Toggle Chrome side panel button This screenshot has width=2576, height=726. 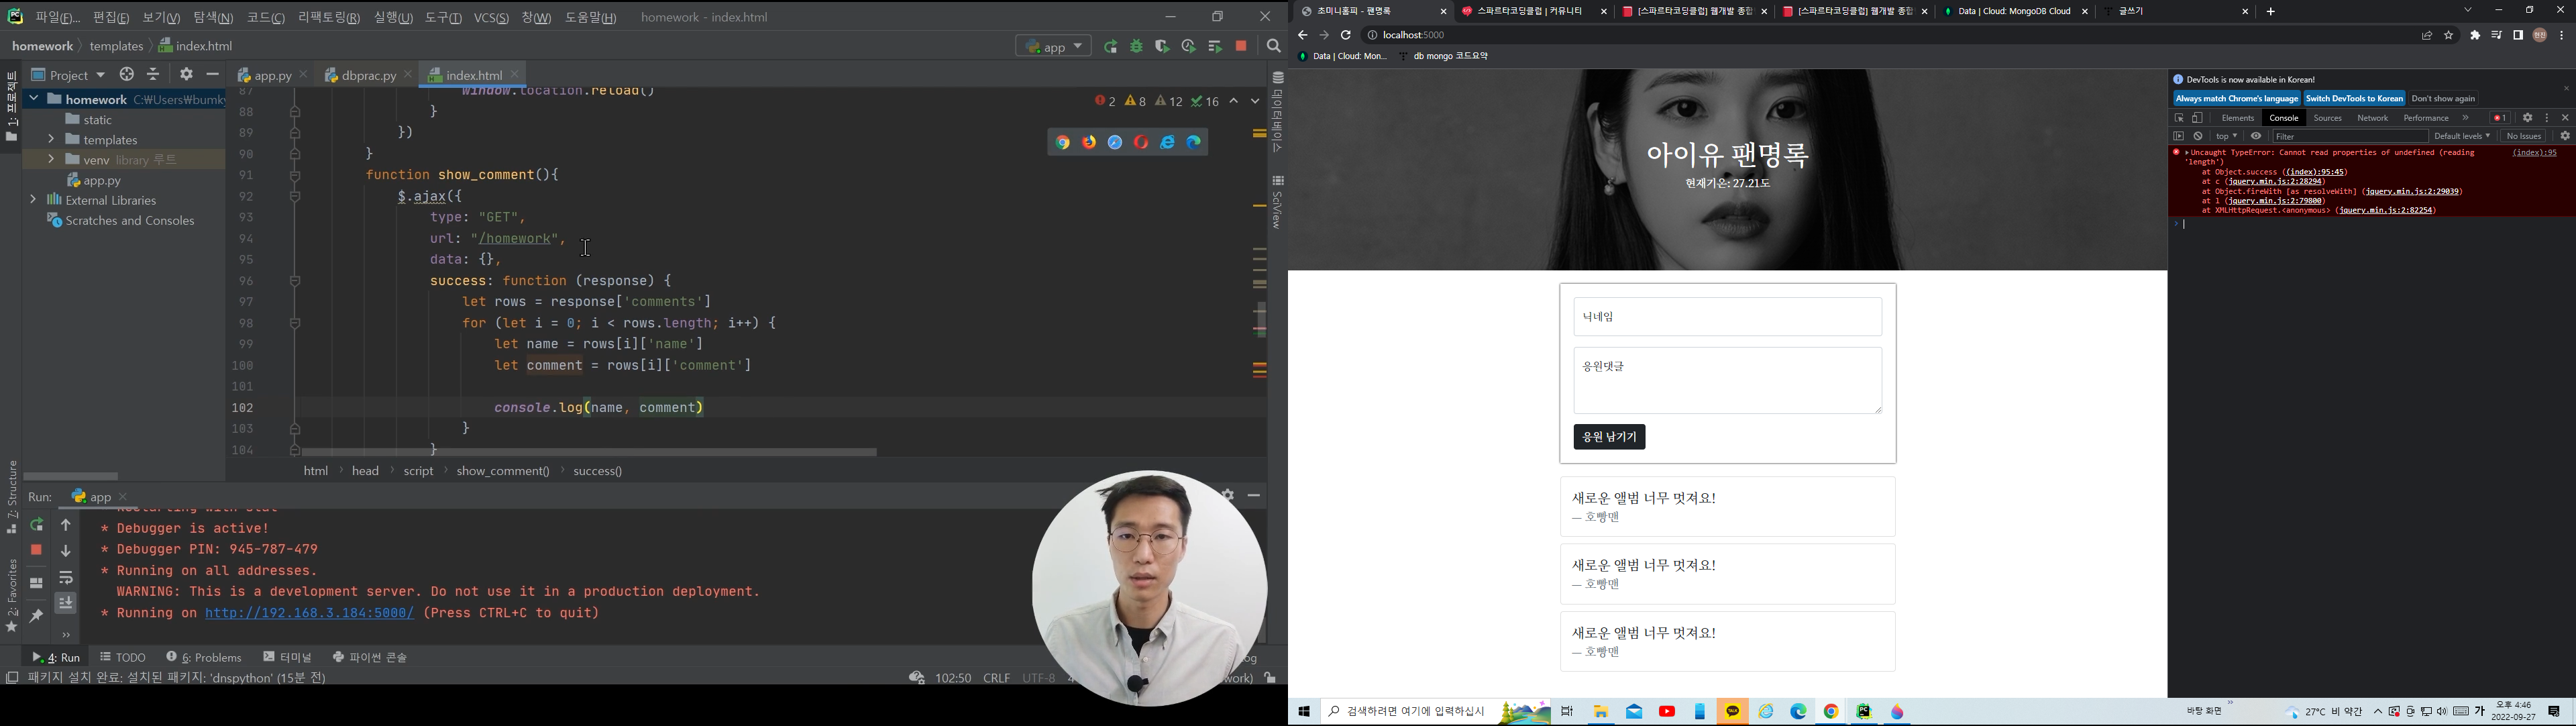(x=2518, y=36)
